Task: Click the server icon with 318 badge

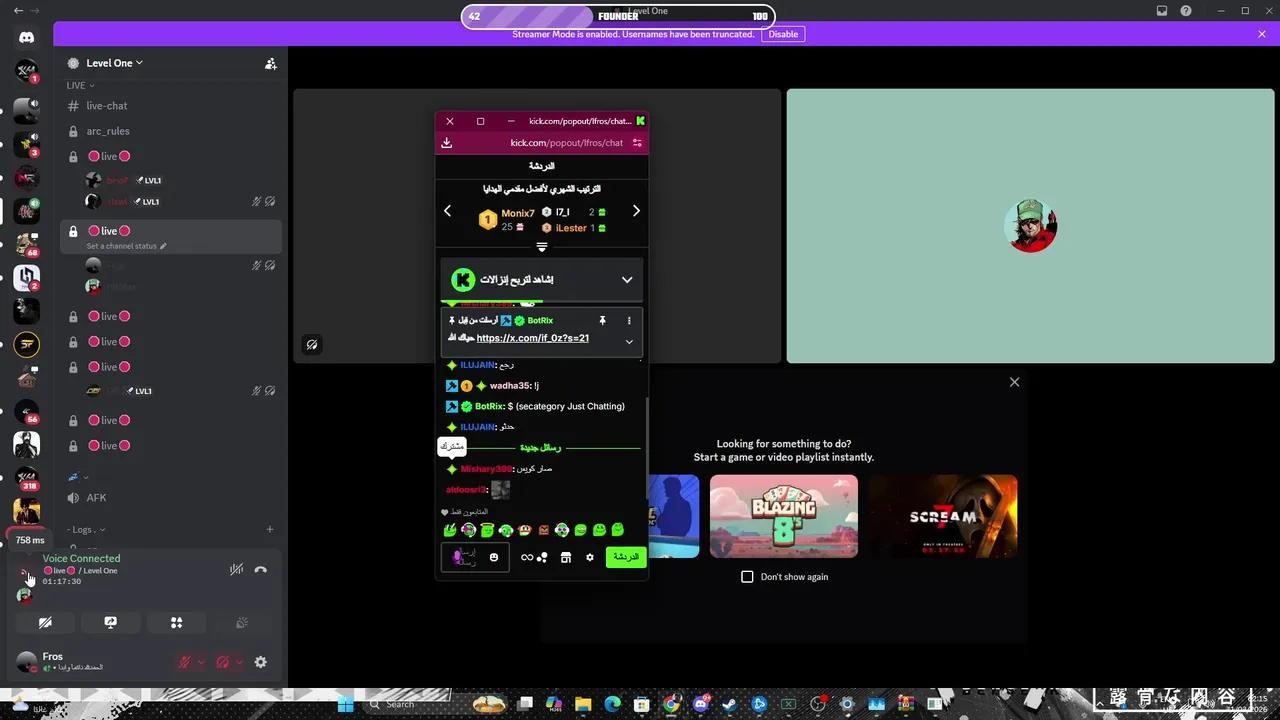Action: point(27,479)
